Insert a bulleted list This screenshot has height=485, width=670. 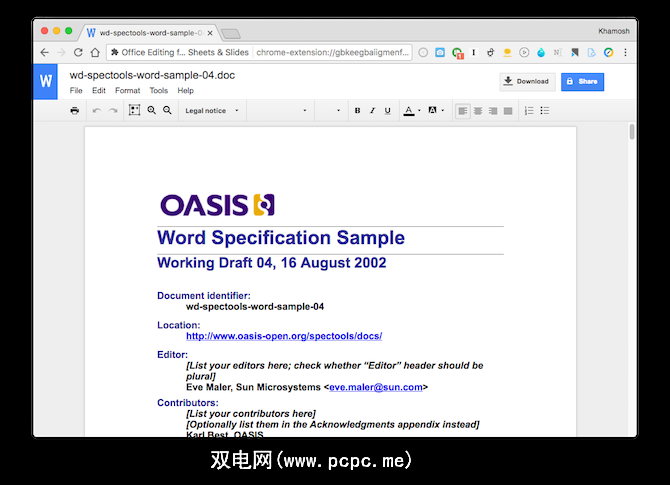tap(544, 111)
